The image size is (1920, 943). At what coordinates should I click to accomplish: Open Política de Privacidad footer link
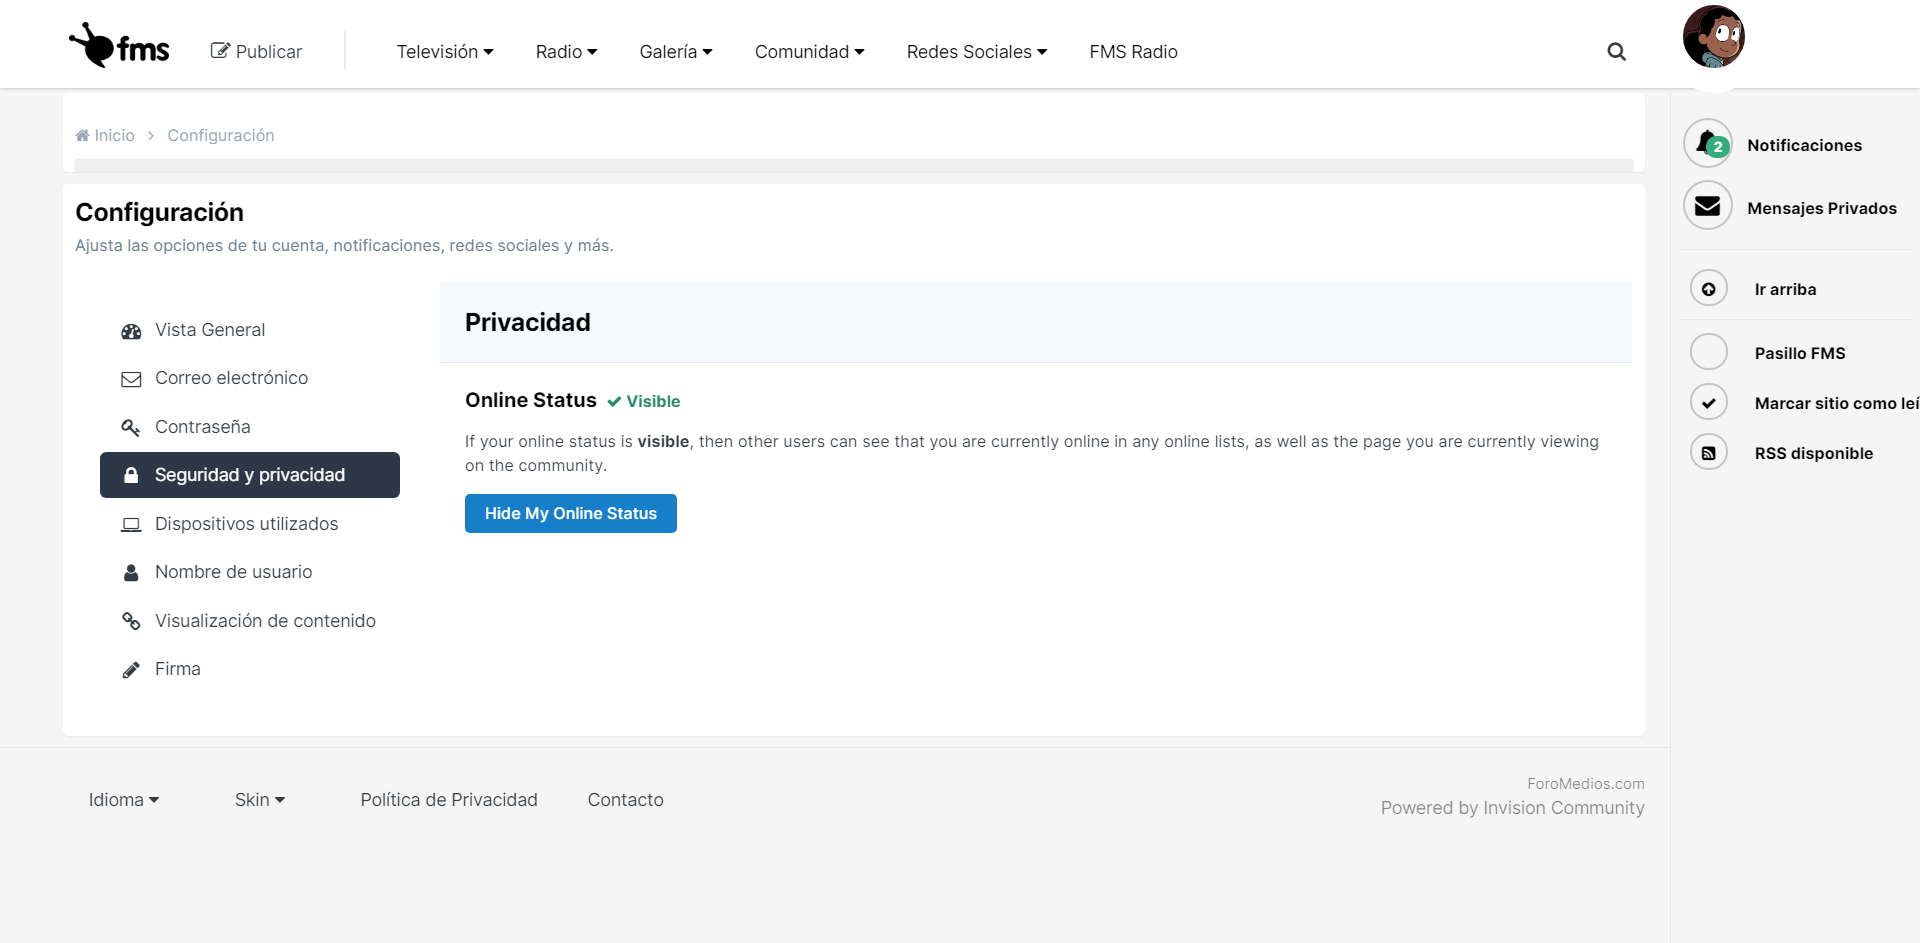(x=449, y=800)
